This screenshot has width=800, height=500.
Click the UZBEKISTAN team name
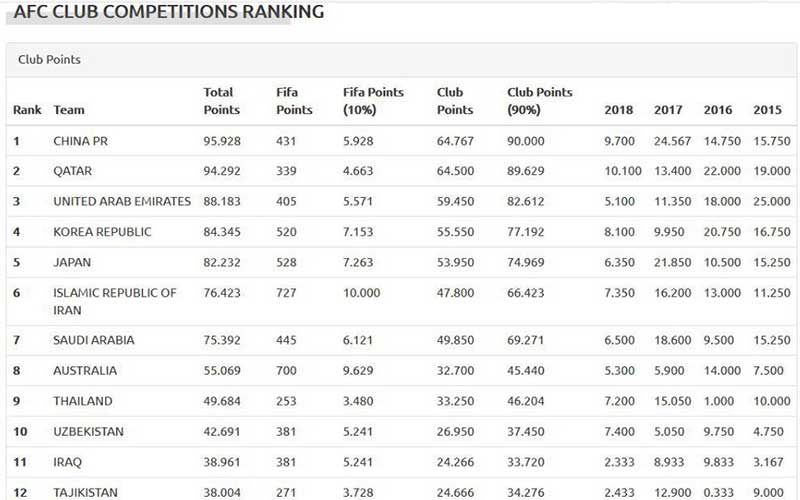(90, 432)
